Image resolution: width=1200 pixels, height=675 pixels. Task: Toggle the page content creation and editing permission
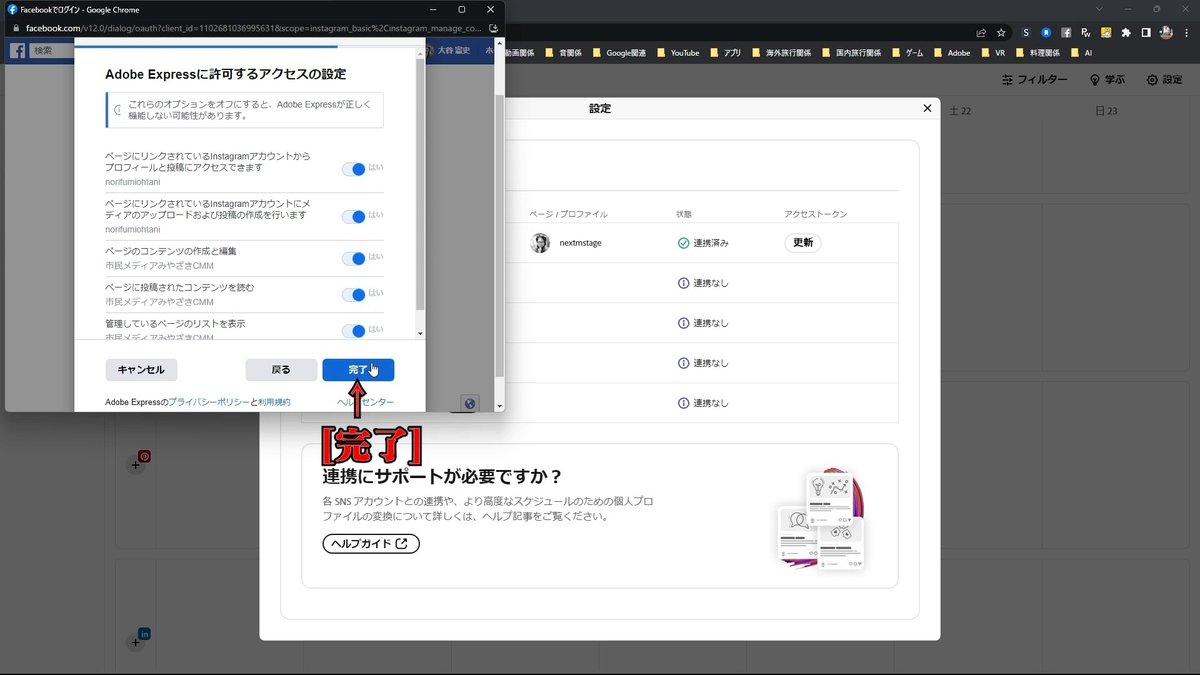[354, 258]
